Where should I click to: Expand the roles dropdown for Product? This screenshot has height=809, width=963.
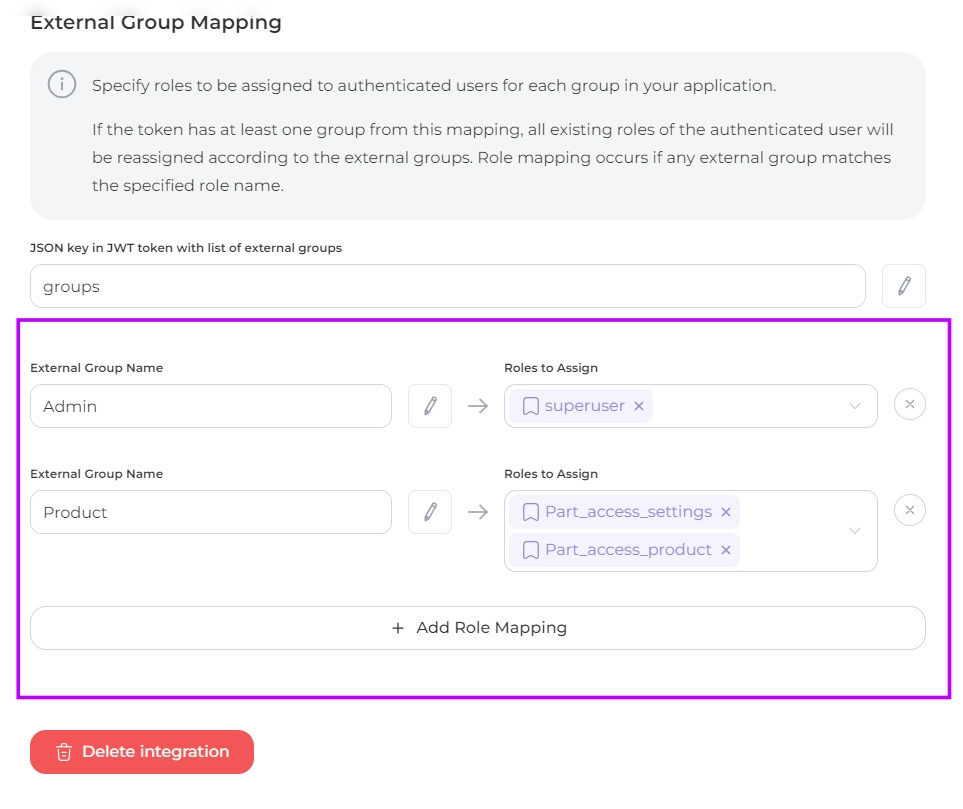[x=855, y=531]
